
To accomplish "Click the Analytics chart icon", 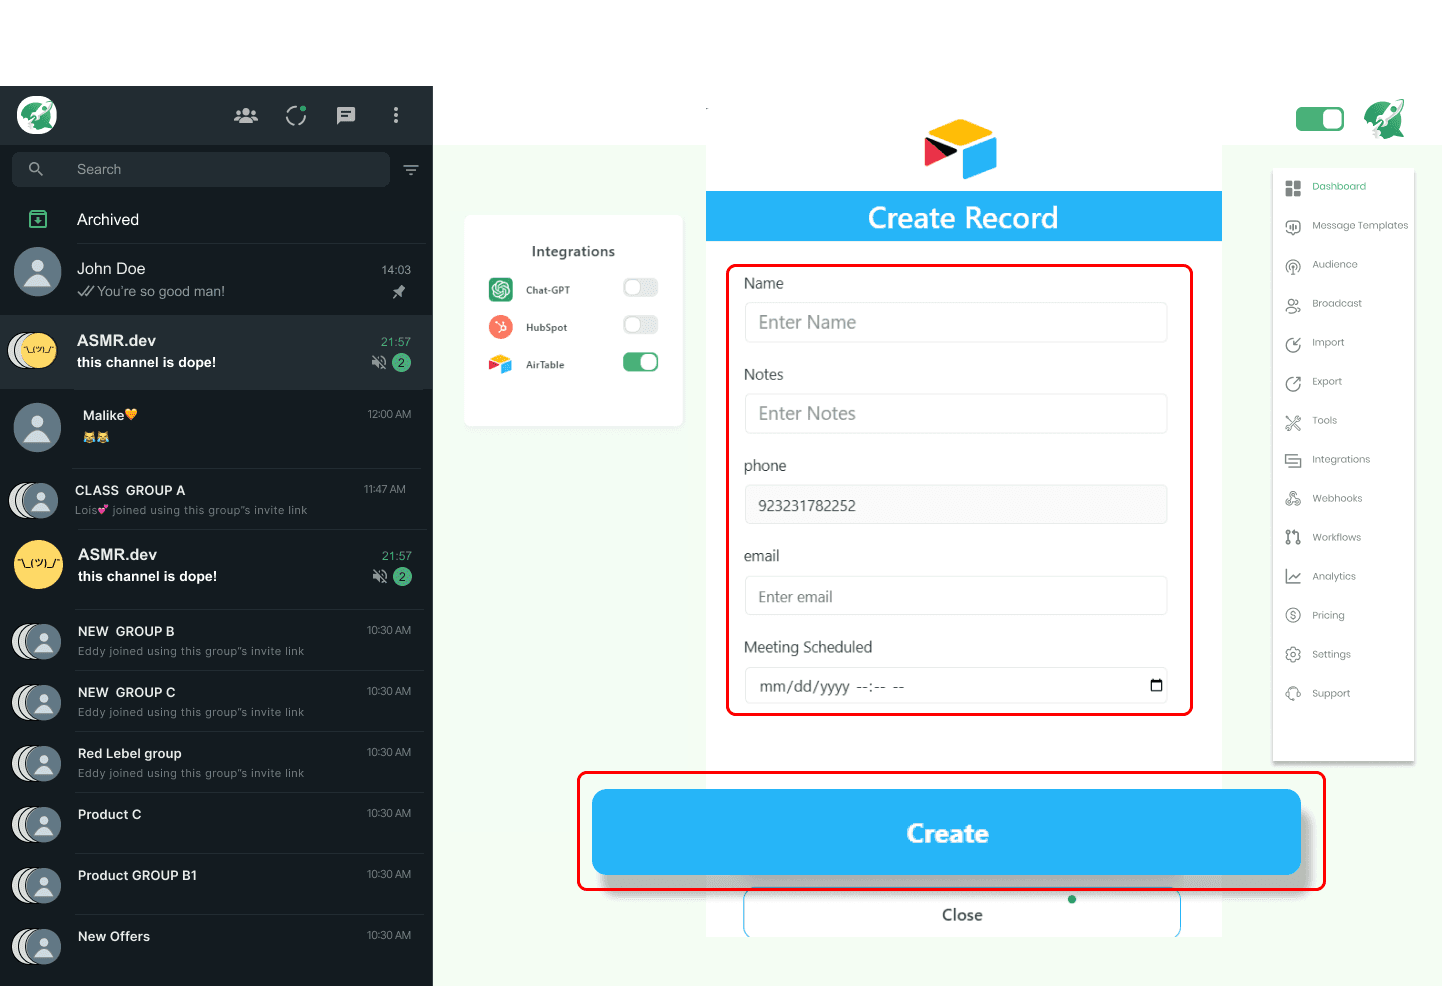I will (1293, 577).
